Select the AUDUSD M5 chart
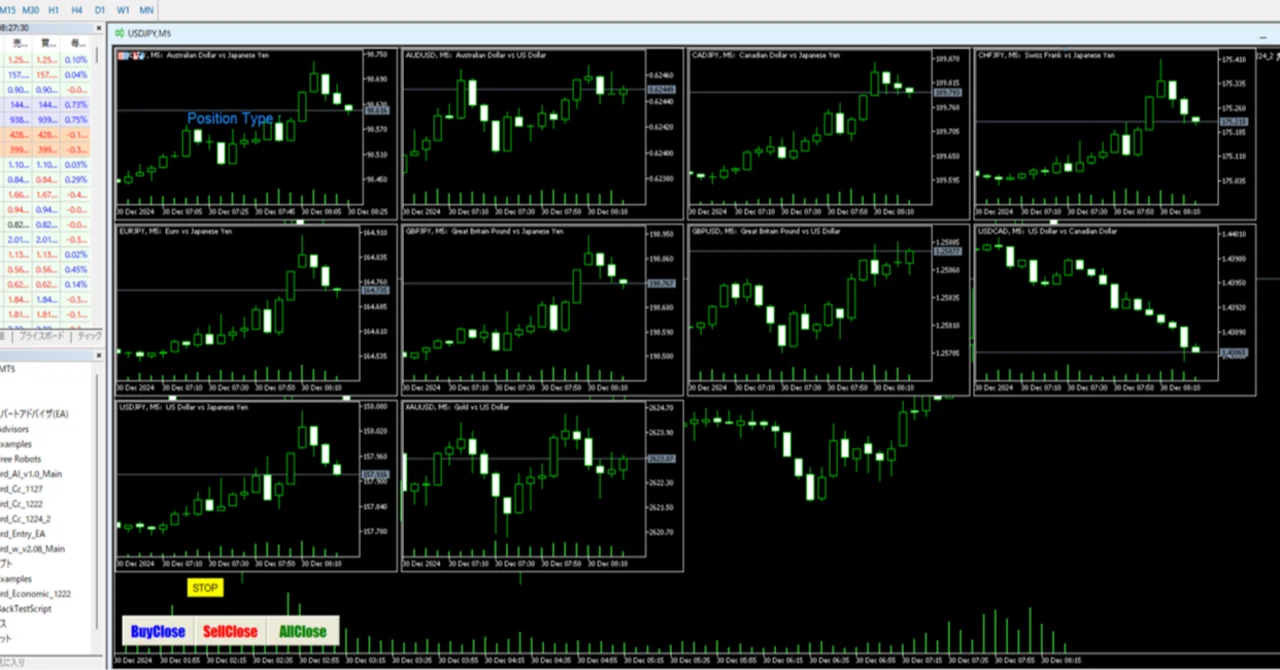 (x=542, y=133)
